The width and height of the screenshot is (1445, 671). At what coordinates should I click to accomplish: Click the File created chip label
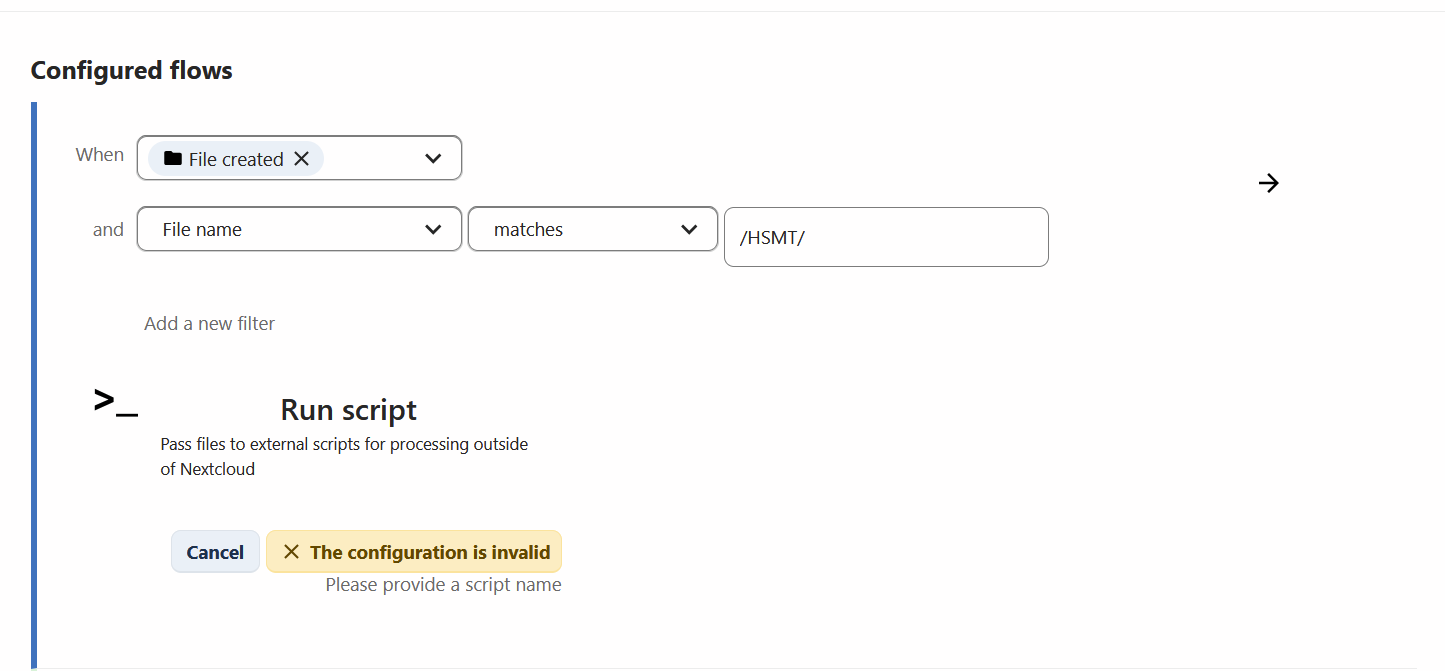(x=236, y=159)
